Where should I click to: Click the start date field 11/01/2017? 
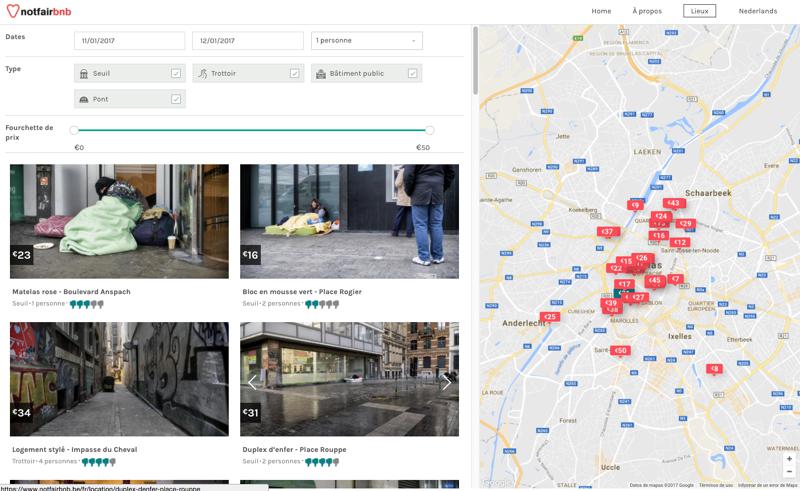click(x=129, y=41)
